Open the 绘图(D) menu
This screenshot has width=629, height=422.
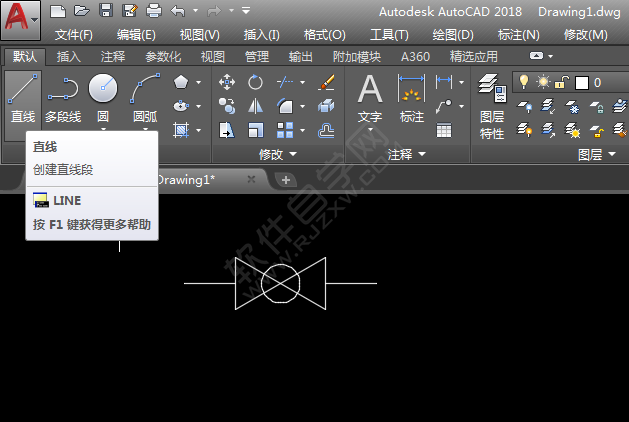453,35
